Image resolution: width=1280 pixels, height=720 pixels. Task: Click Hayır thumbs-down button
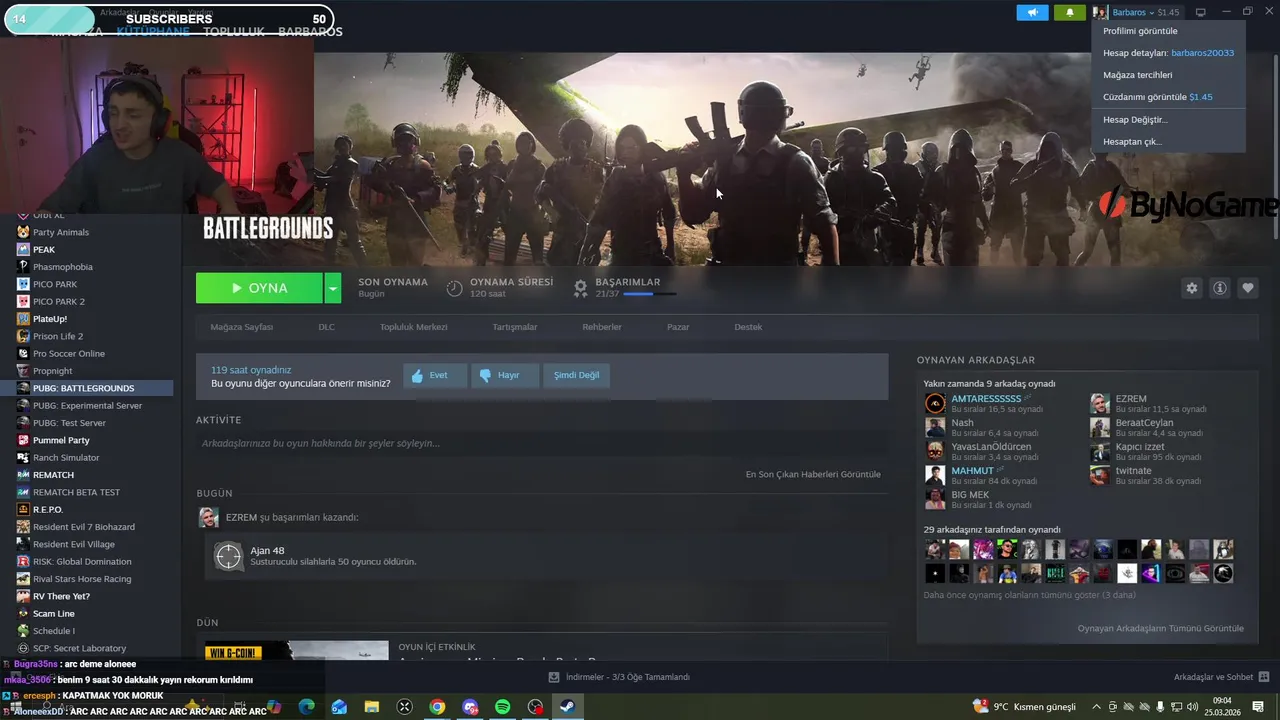[505, 375]
